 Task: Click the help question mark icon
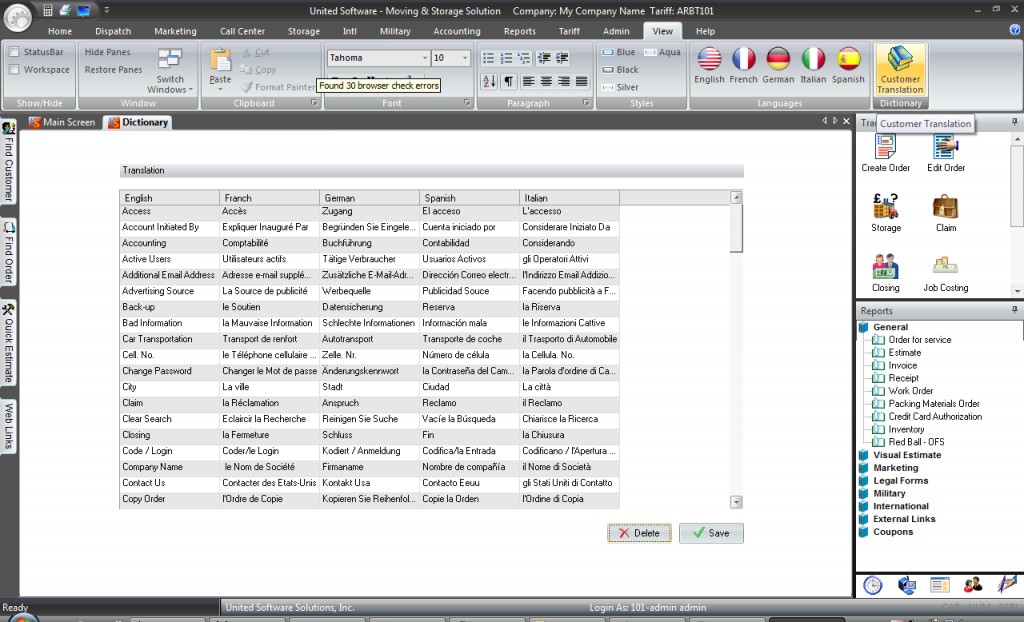point(1015,30)
